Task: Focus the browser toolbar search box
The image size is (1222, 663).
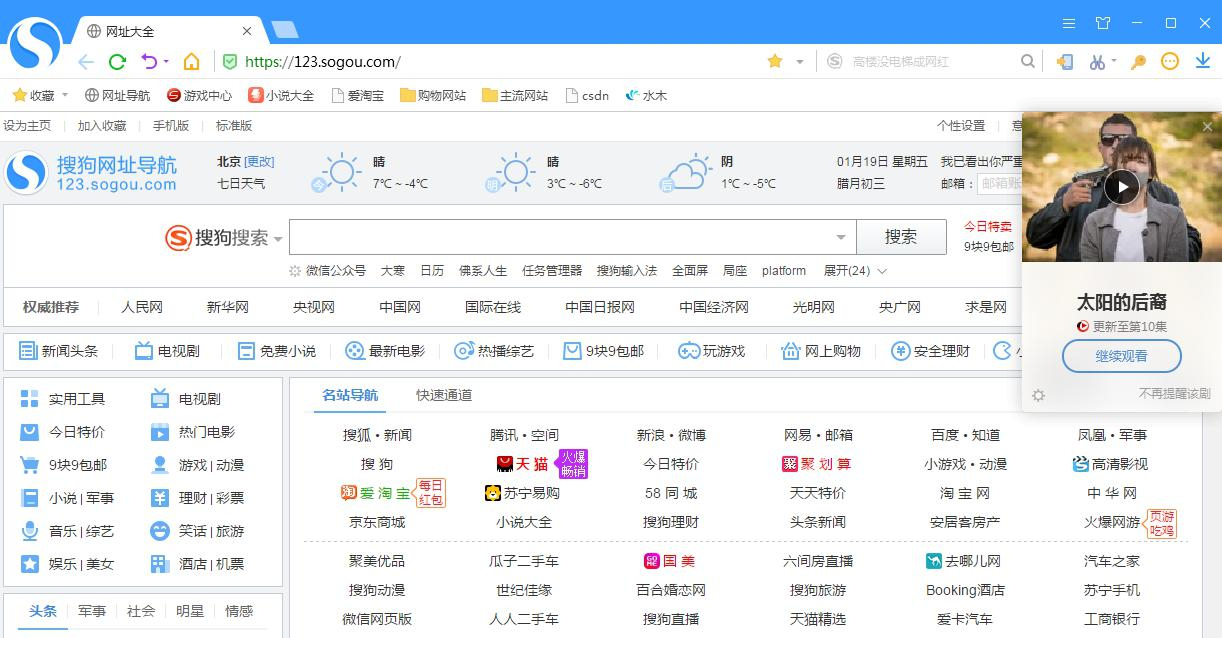Action: (932, 62)
